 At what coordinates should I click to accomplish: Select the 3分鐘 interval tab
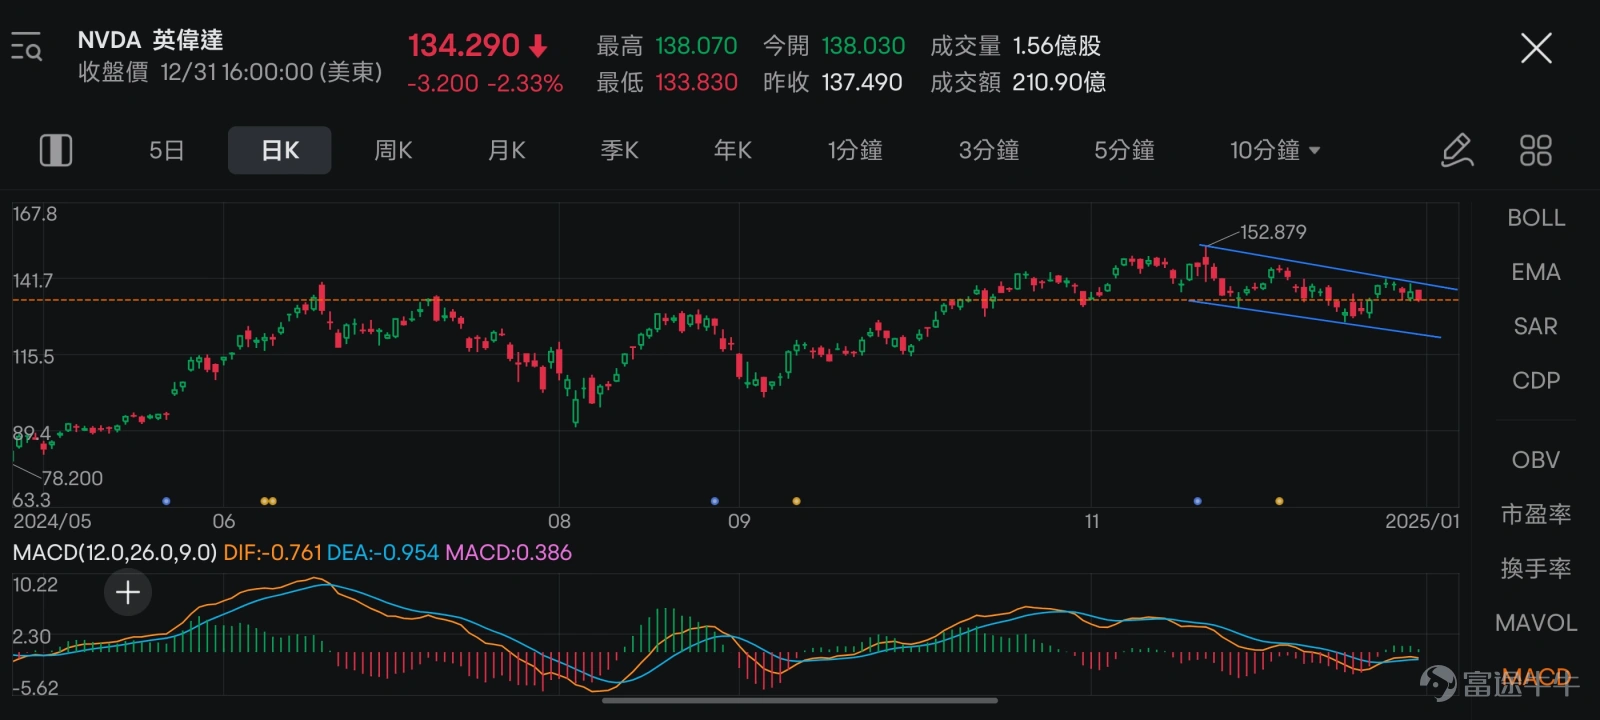pos(989,150)
